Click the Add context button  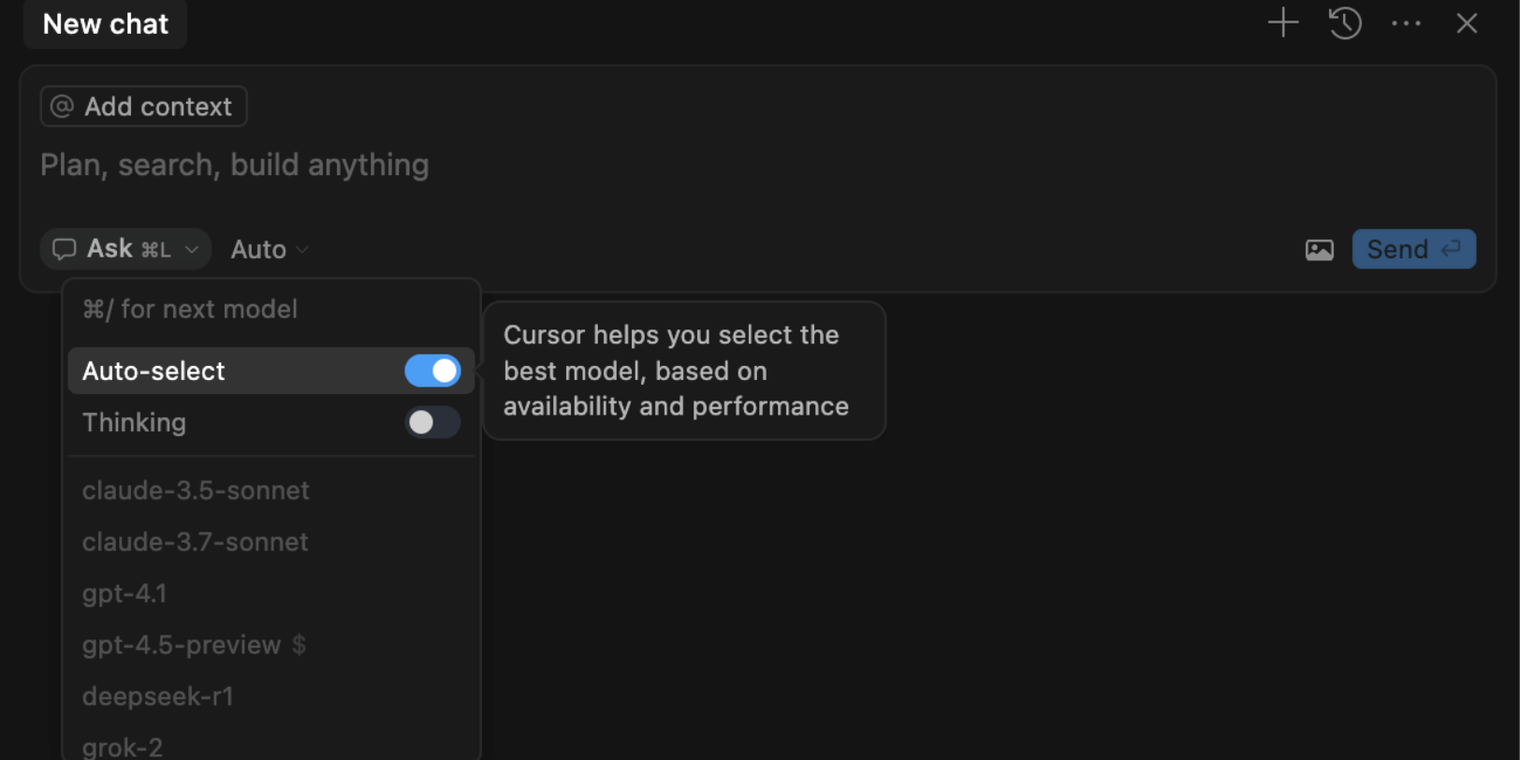point(143,106)
